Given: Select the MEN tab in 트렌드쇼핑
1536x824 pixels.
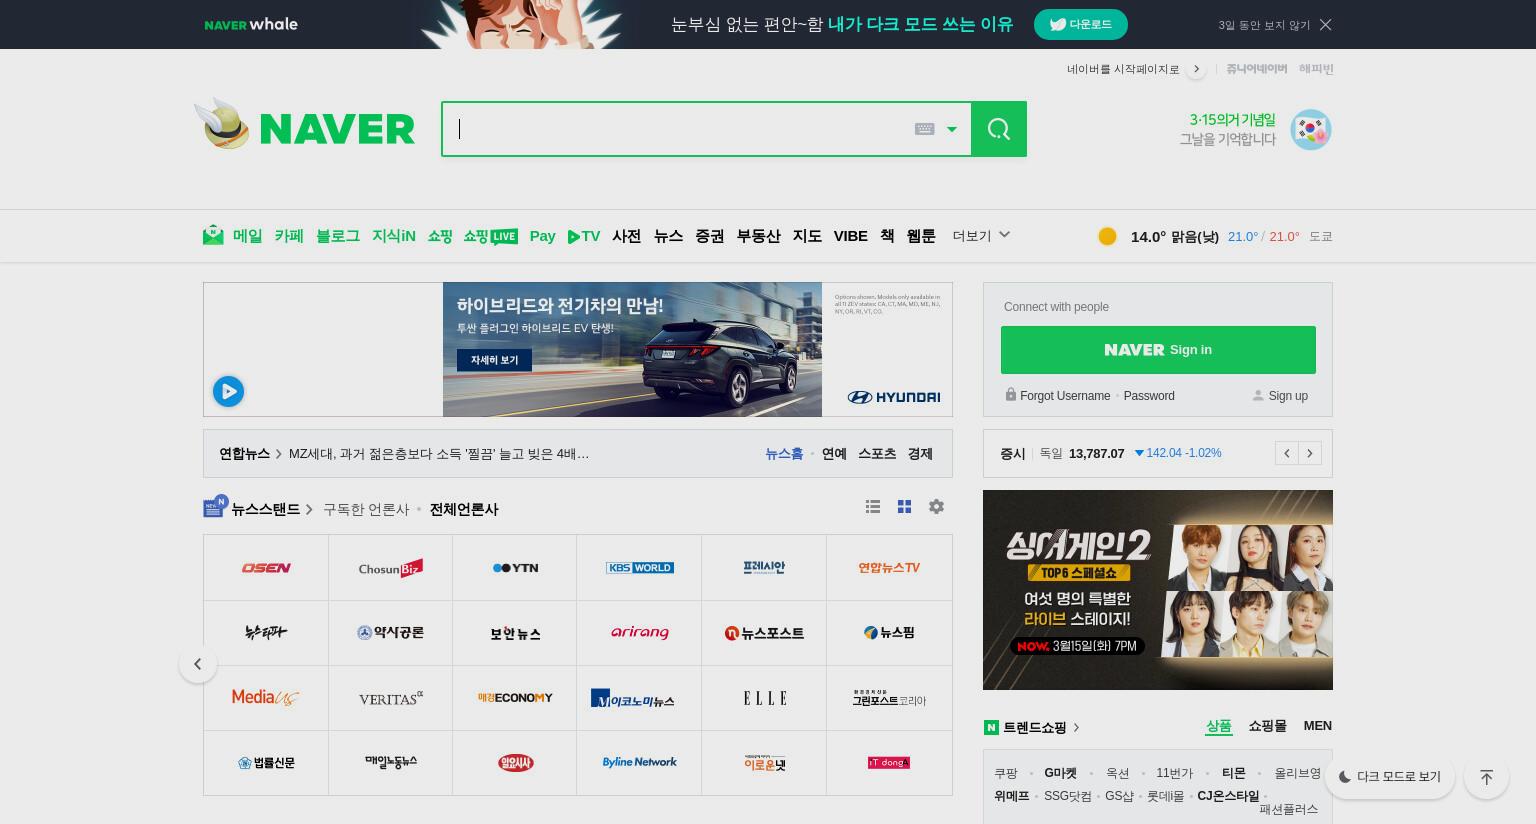Looking at the screenshot, I should click(x=1318, y=726).
